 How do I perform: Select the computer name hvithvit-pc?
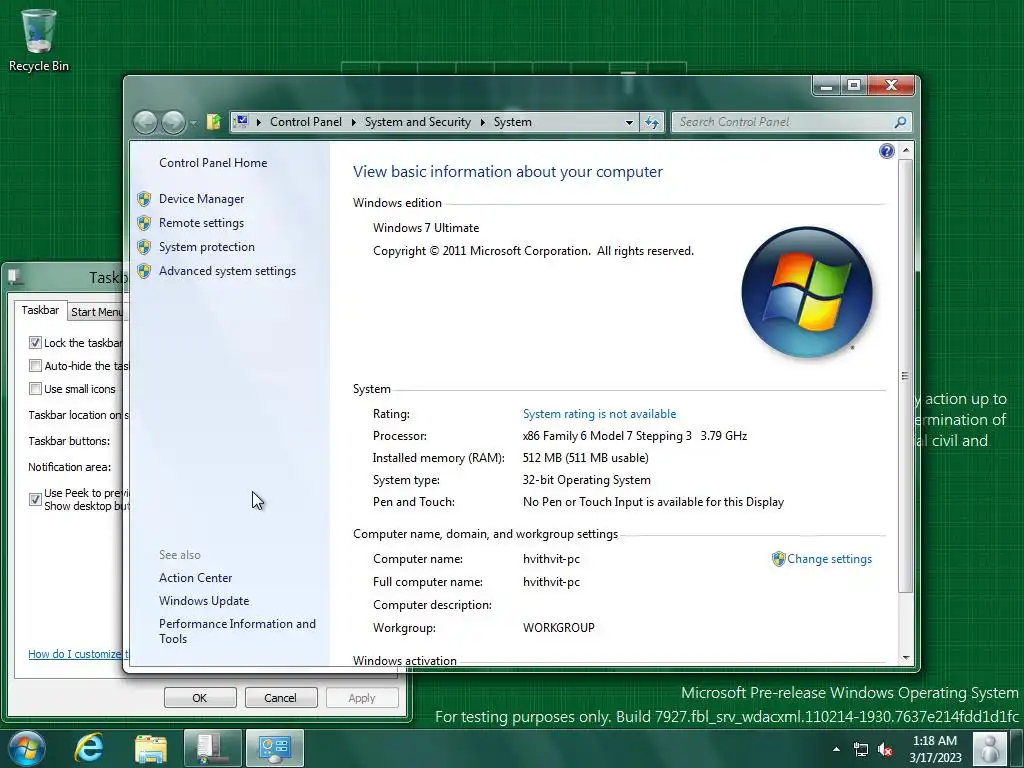pos(551,559)
